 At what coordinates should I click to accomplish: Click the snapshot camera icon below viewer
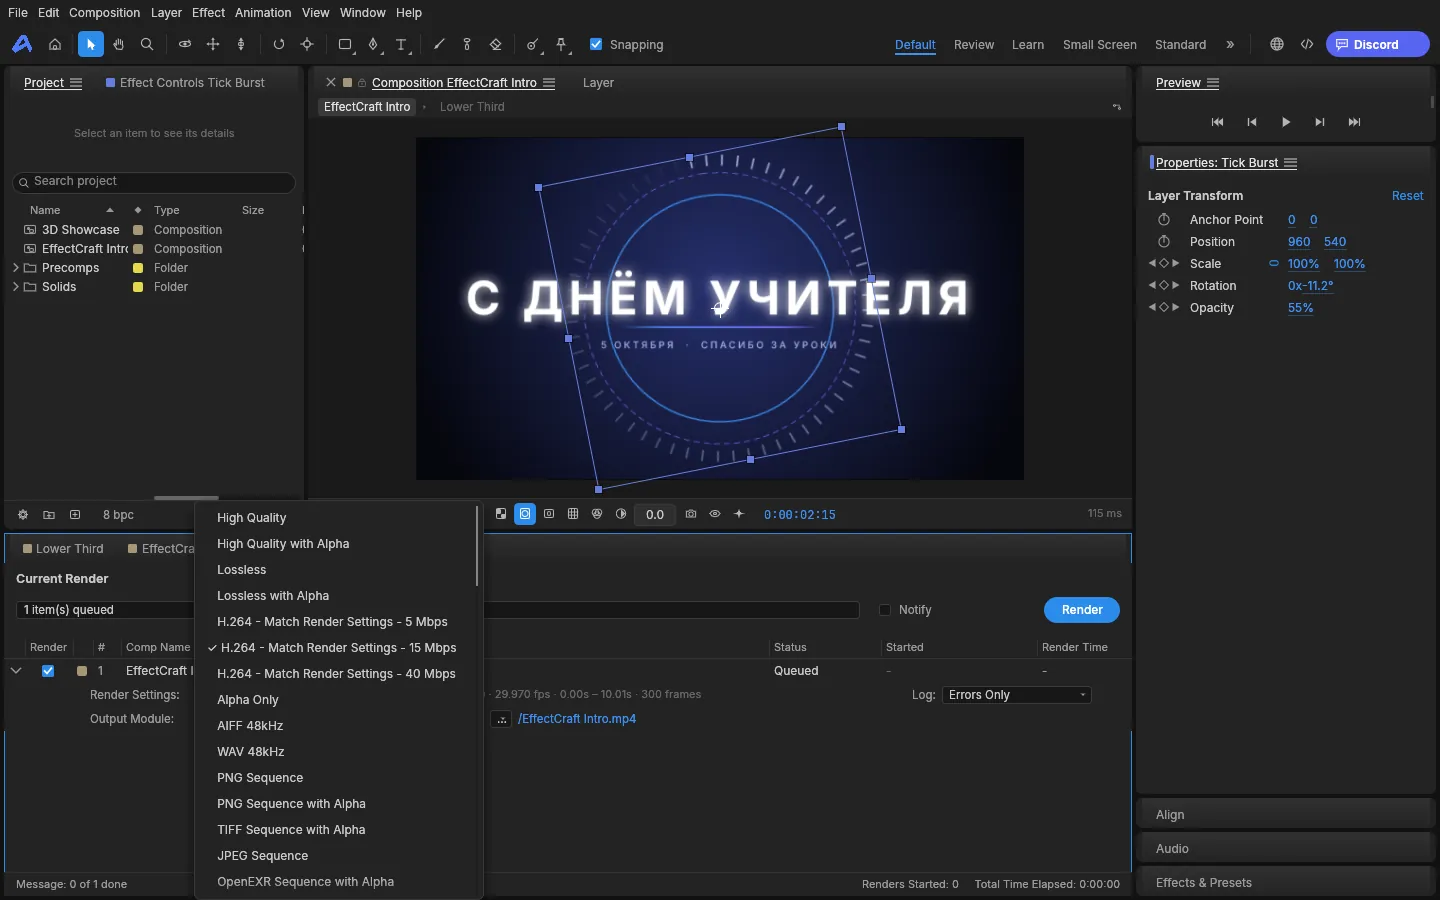pyautogui.click(x=691, y=514)
